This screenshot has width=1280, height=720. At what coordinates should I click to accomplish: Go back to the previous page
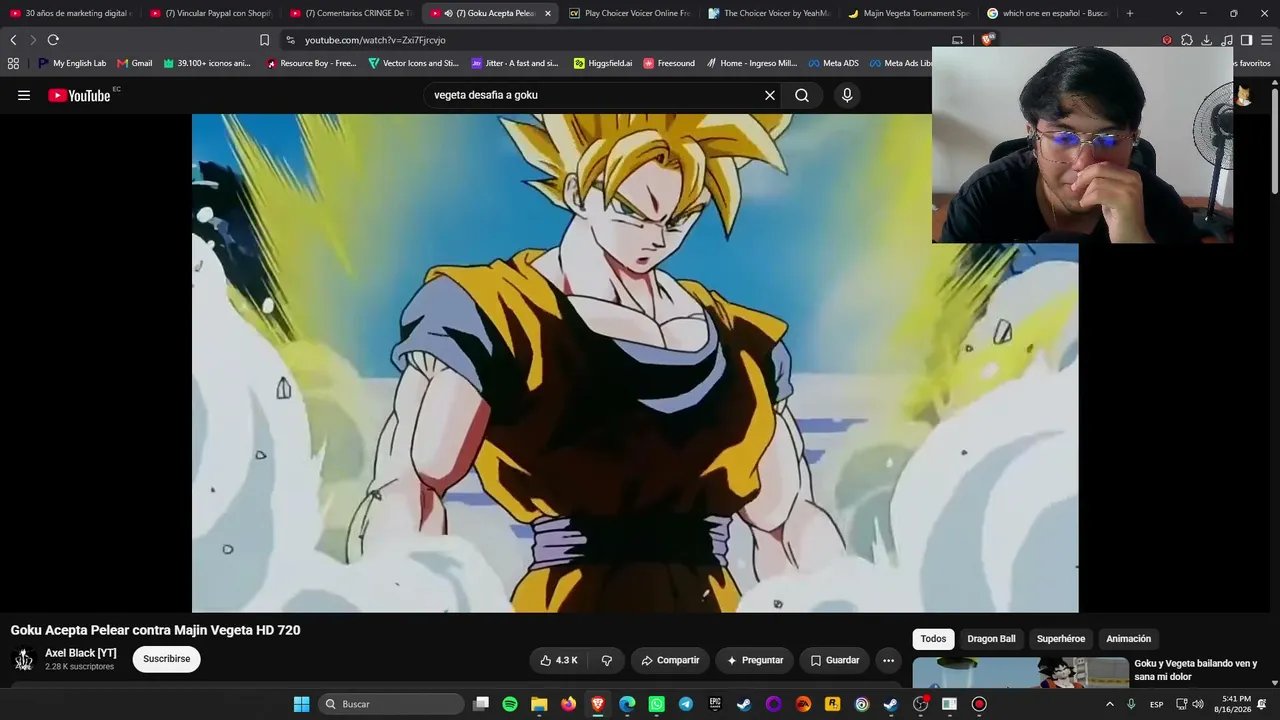(x=13, y=40)
